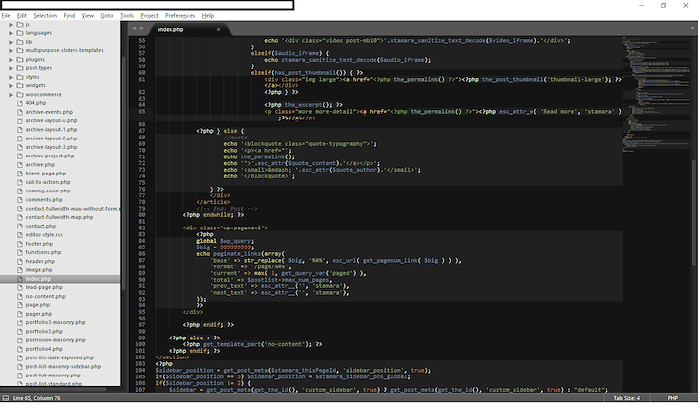Click the file icon beside portfolio4.php
Screen dimensions: 700x416
point(20,349)
